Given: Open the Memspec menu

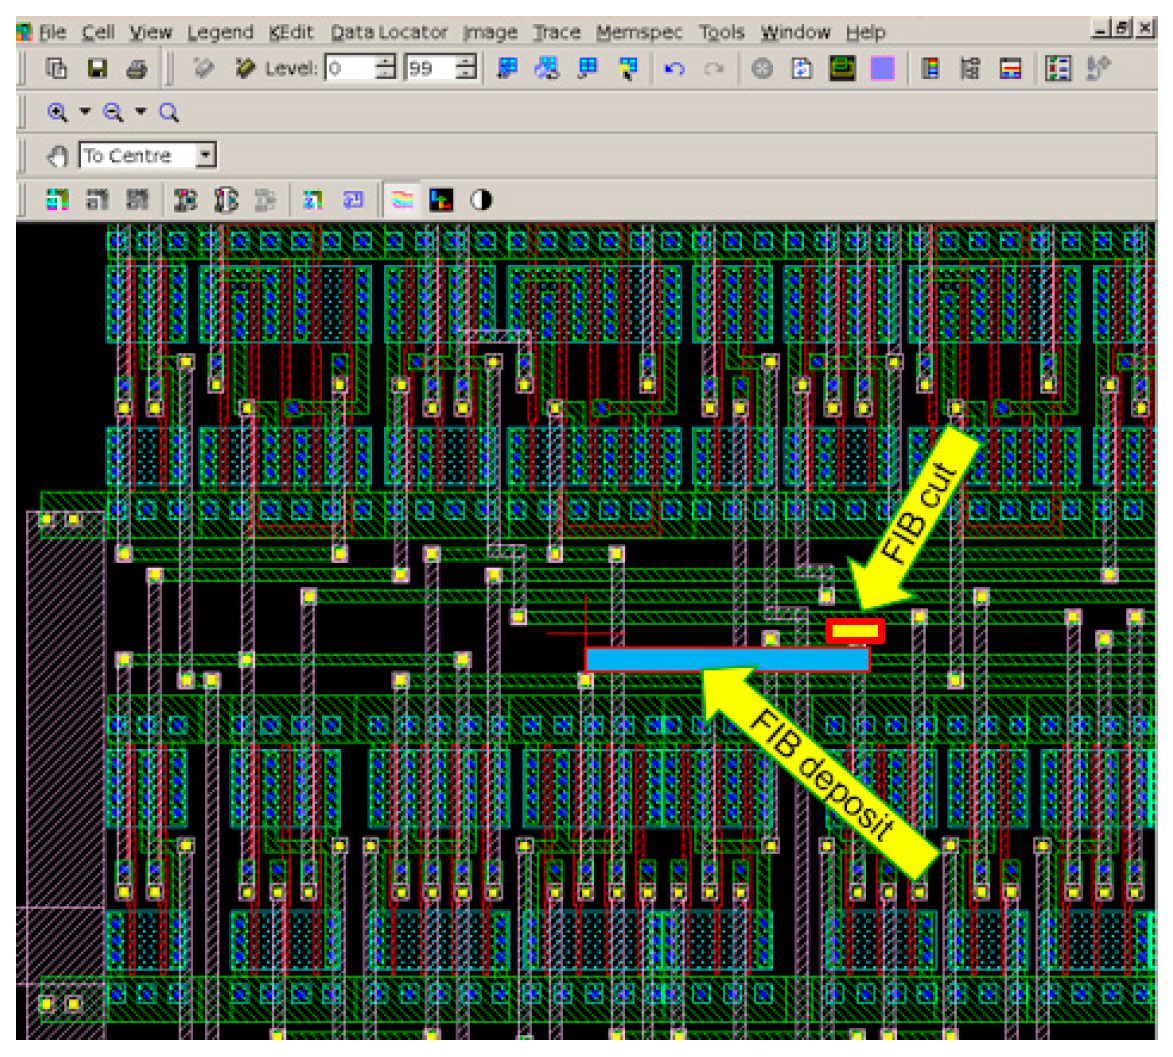Looking at the screenshot, I should pyautogui.click(x=640, y=32).
